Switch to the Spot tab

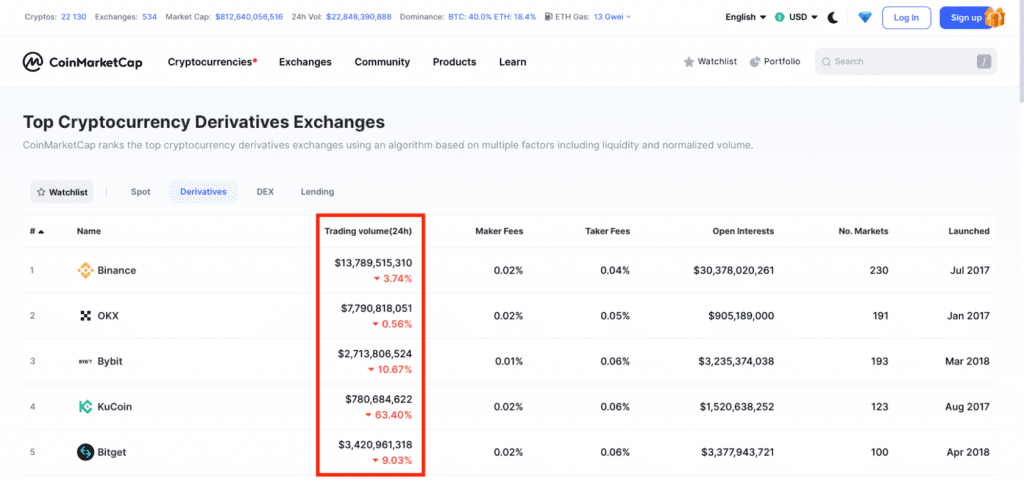tap(140, 192)
